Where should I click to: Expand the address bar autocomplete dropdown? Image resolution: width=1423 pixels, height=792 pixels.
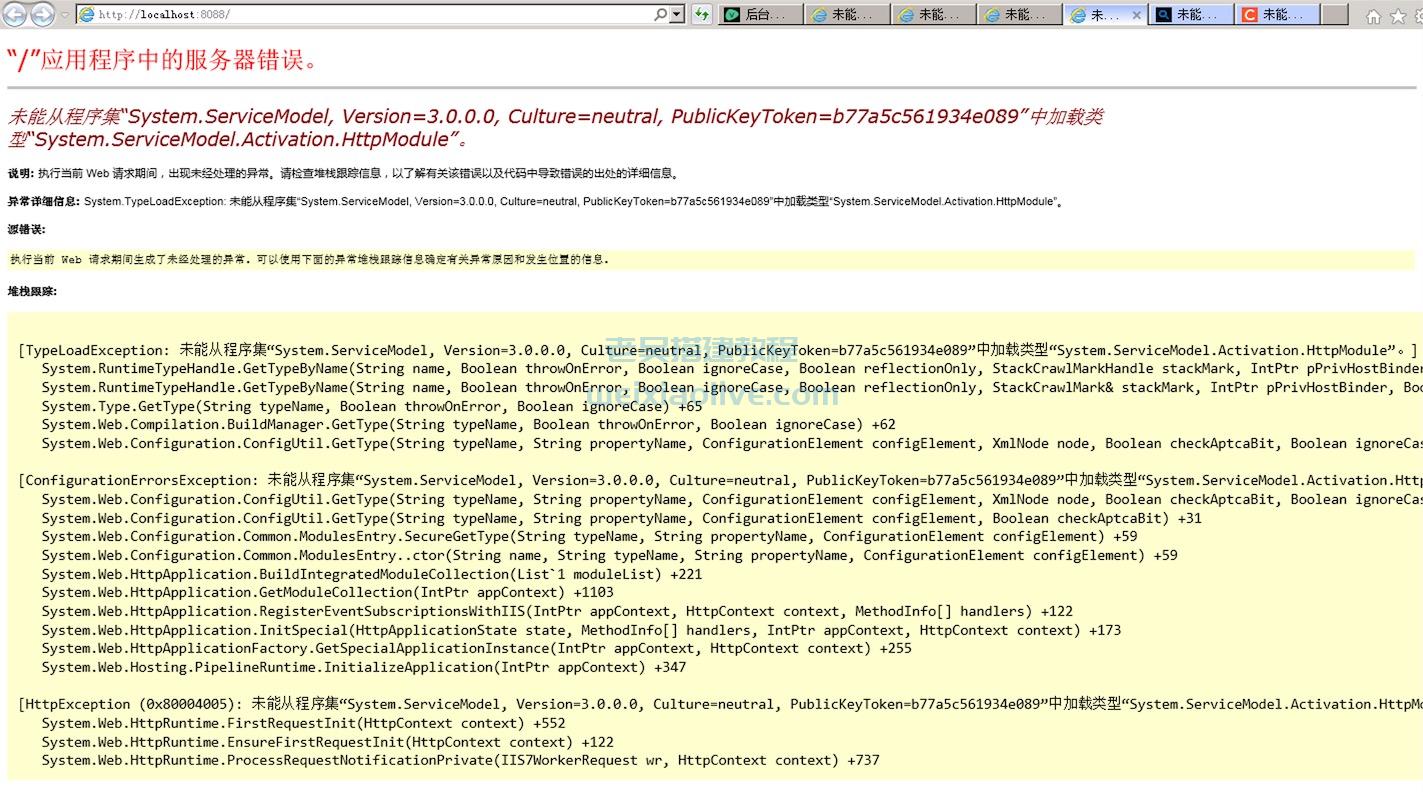[677, 15]
